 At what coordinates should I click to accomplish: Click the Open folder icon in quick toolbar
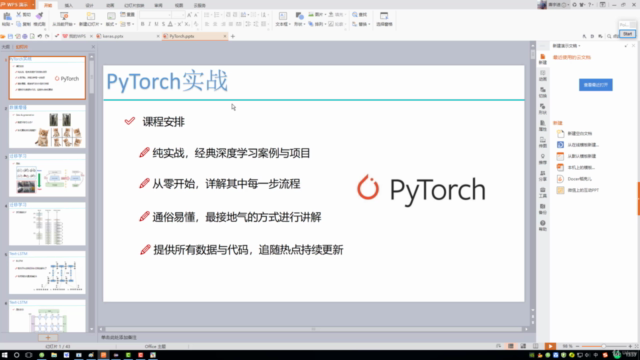(3, 36)
